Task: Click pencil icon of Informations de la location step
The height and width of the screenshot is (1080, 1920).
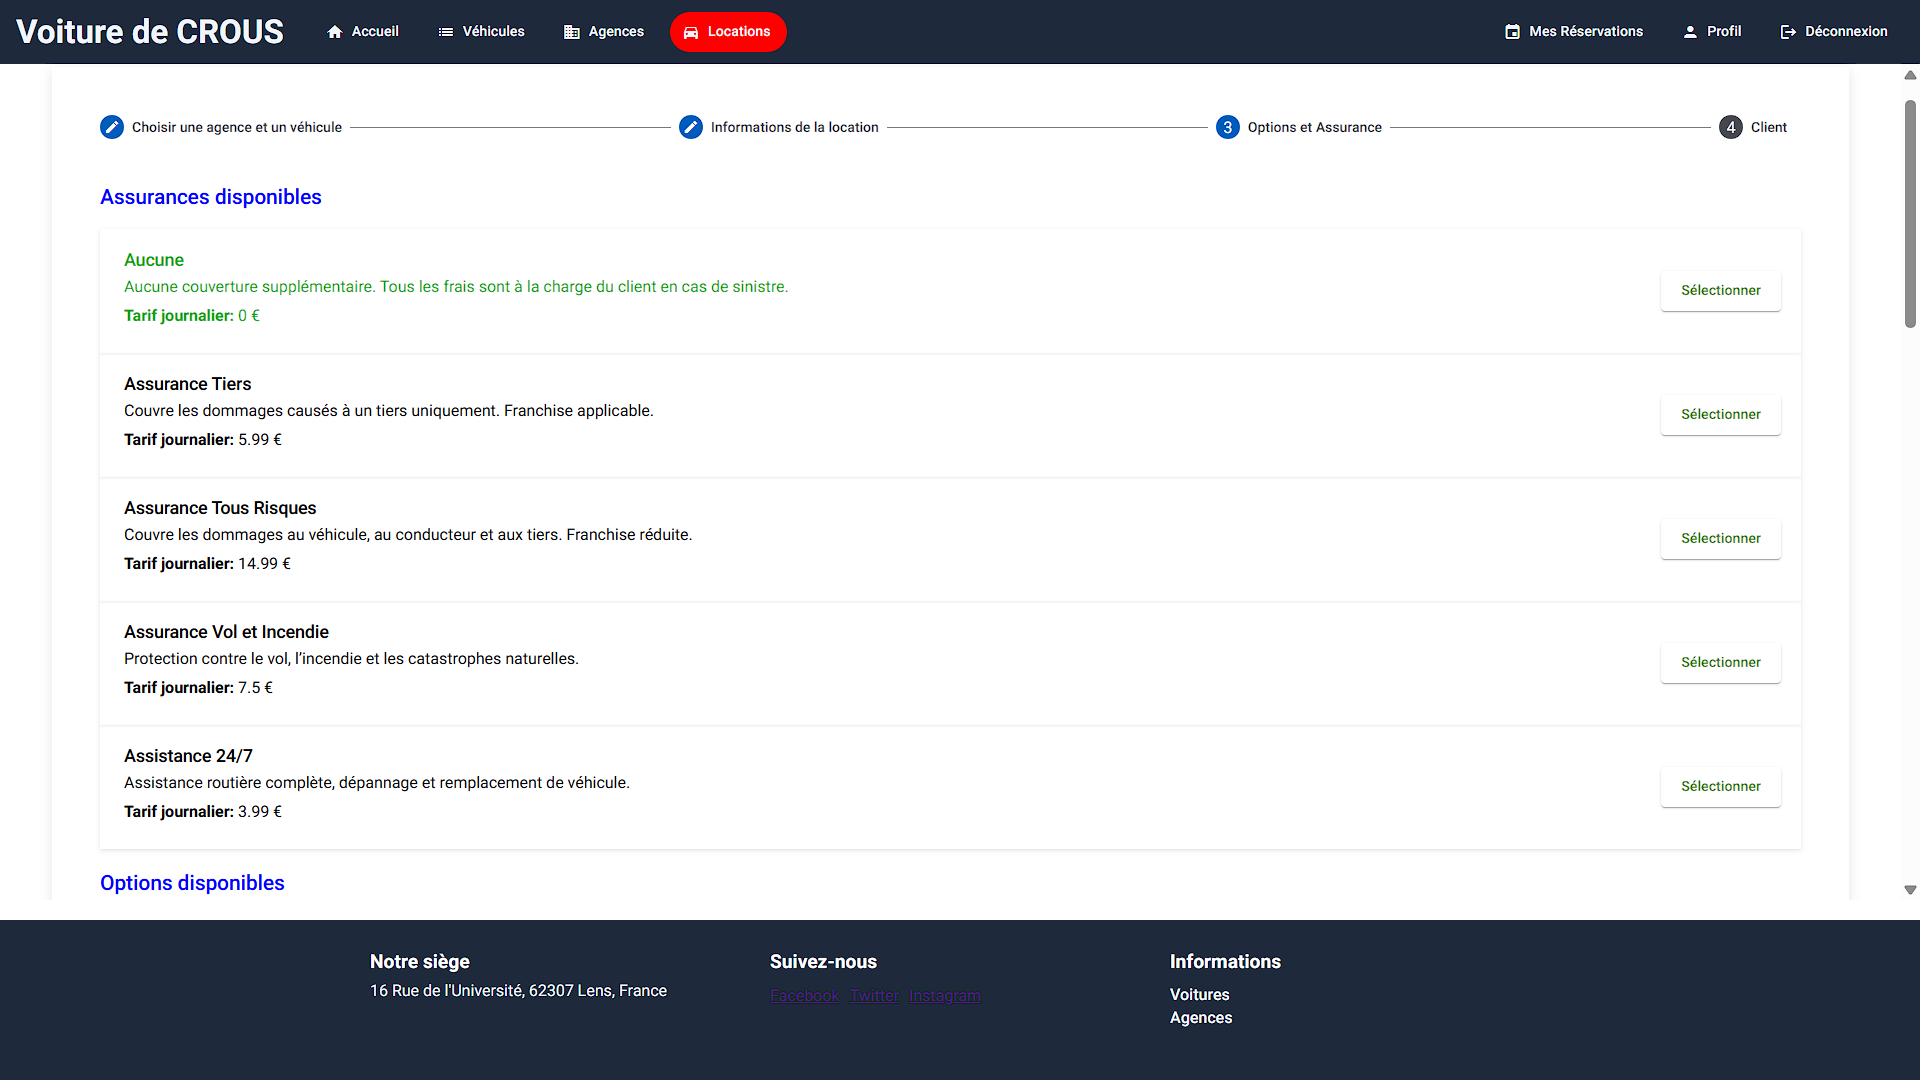Action: 691,127
